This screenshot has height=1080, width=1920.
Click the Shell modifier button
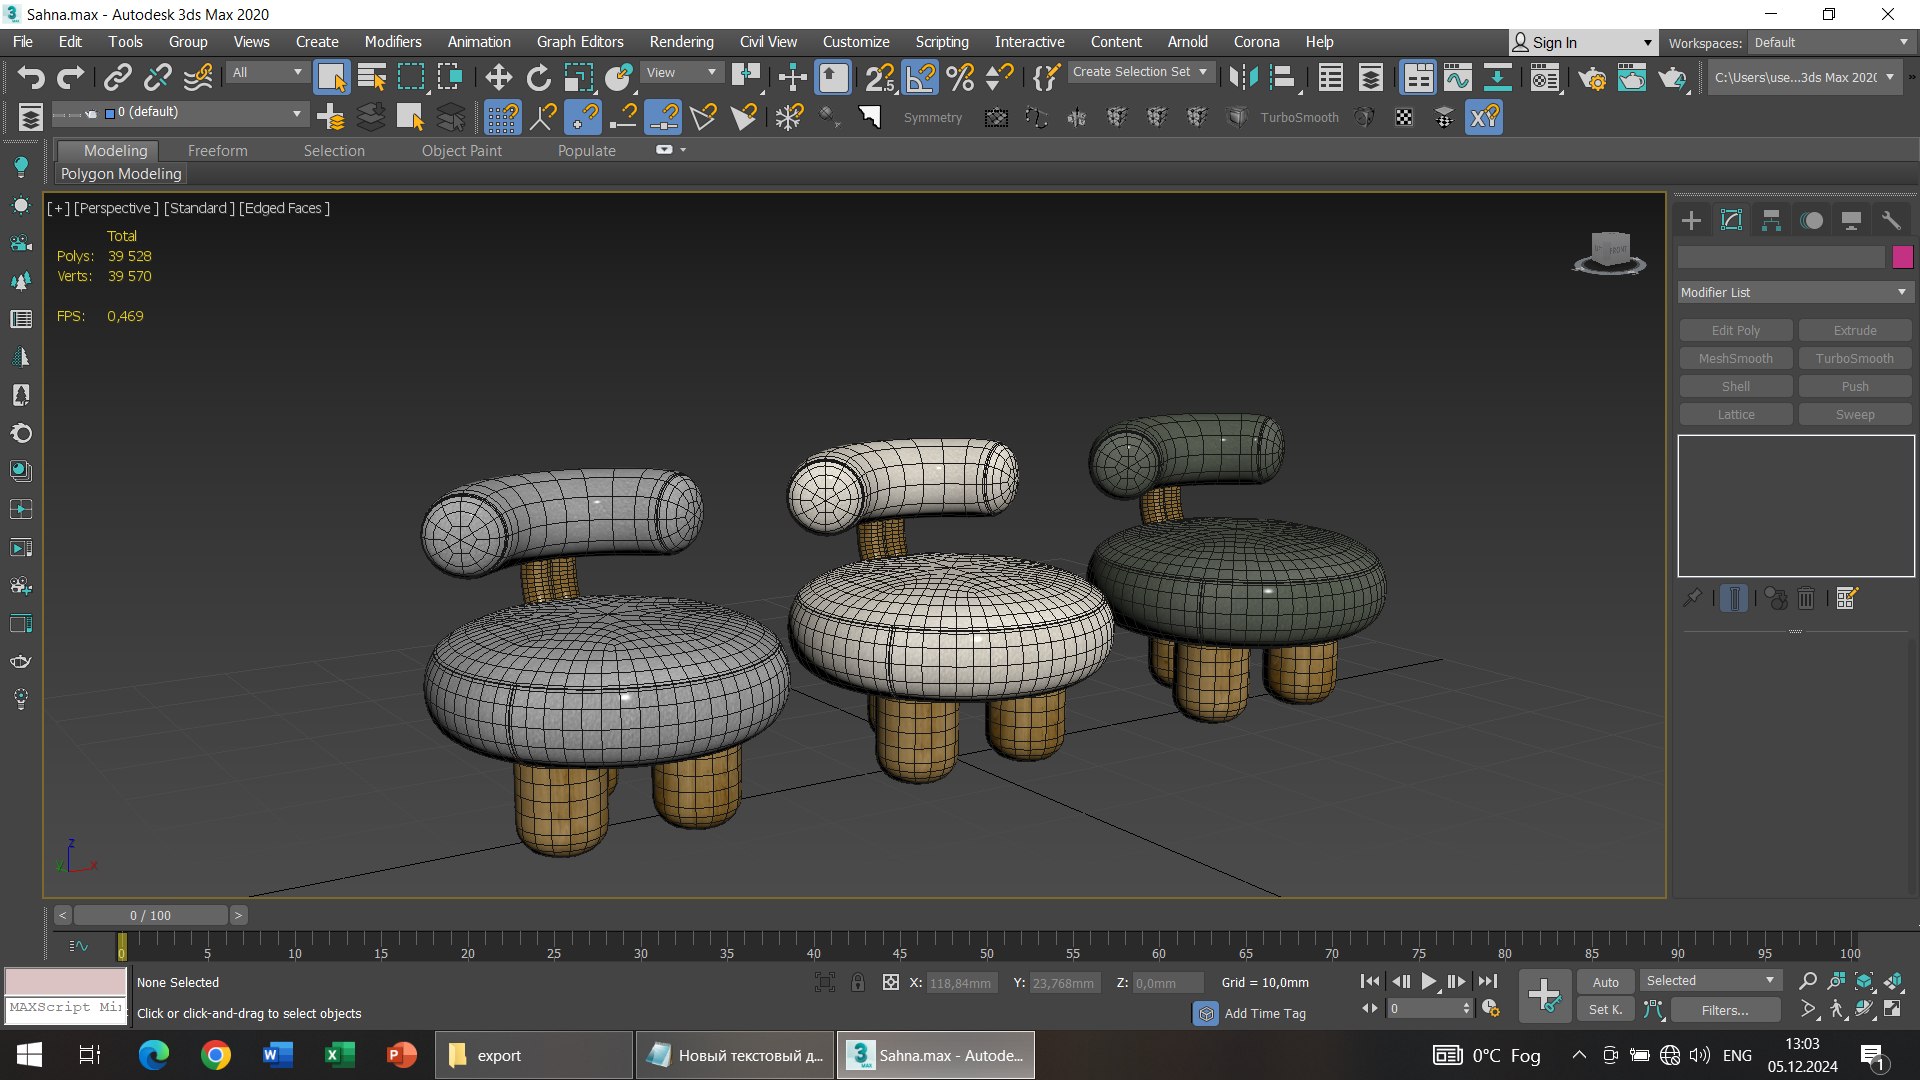[1735, 386]
